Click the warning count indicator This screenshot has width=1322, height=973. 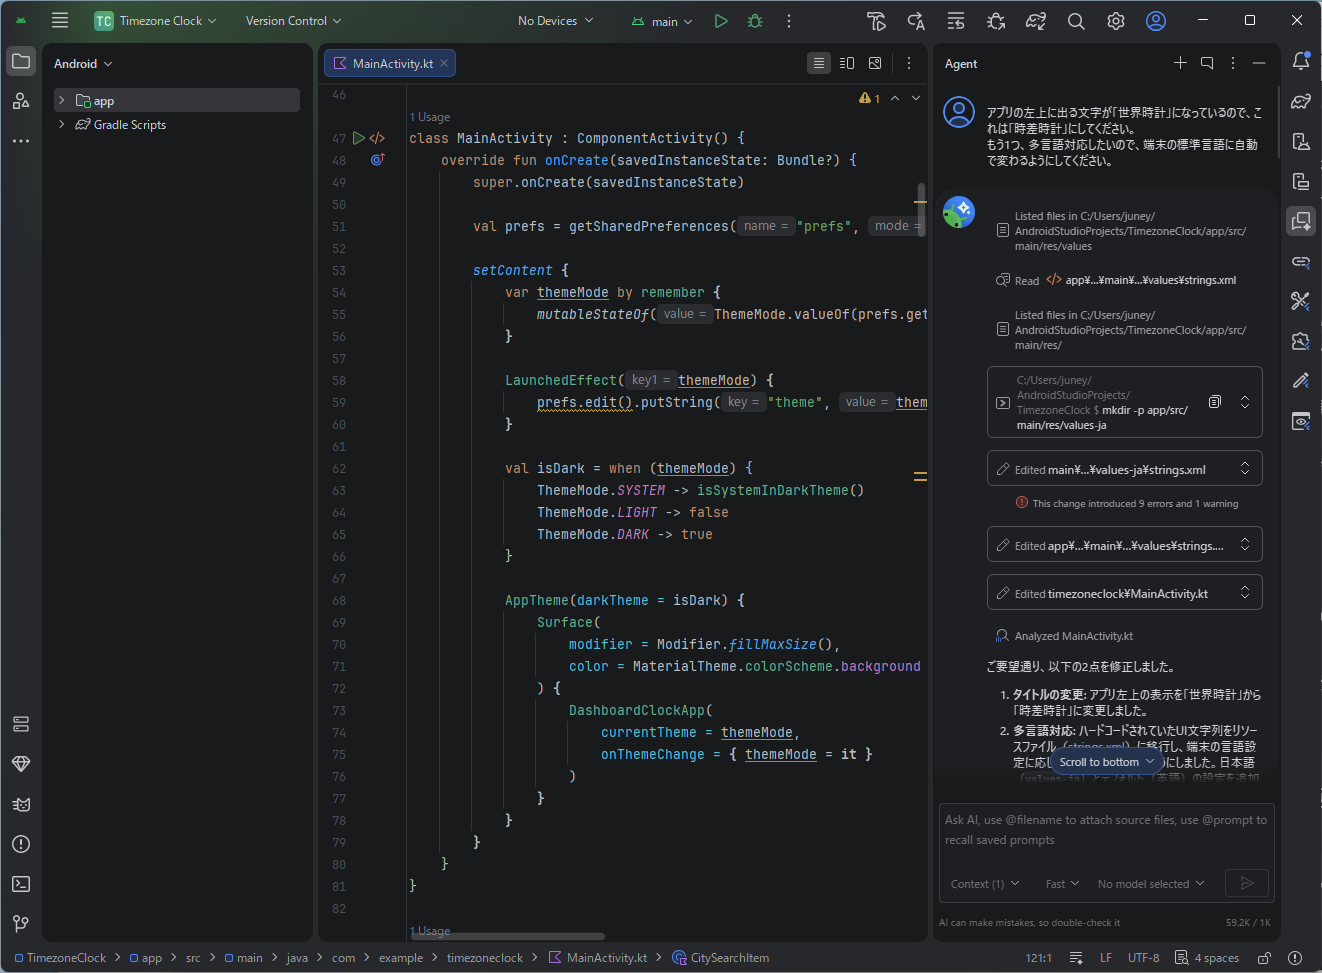tap(869, 98)
